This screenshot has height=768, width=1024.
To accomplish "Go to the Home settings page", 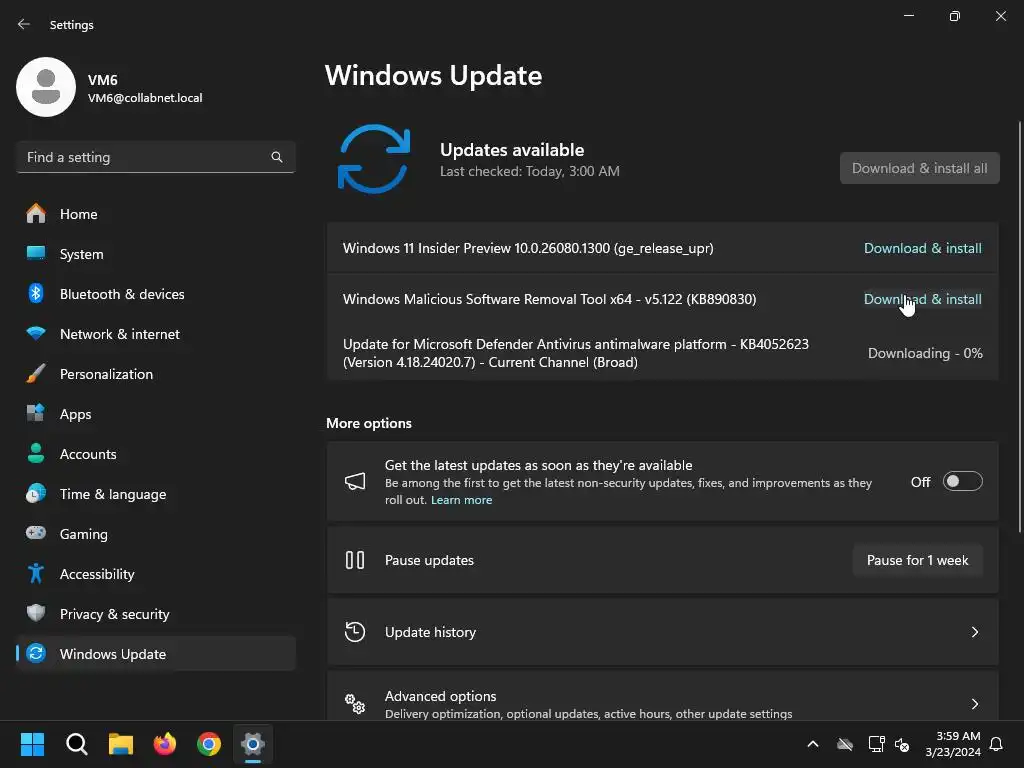I will [x=155, y=214].
